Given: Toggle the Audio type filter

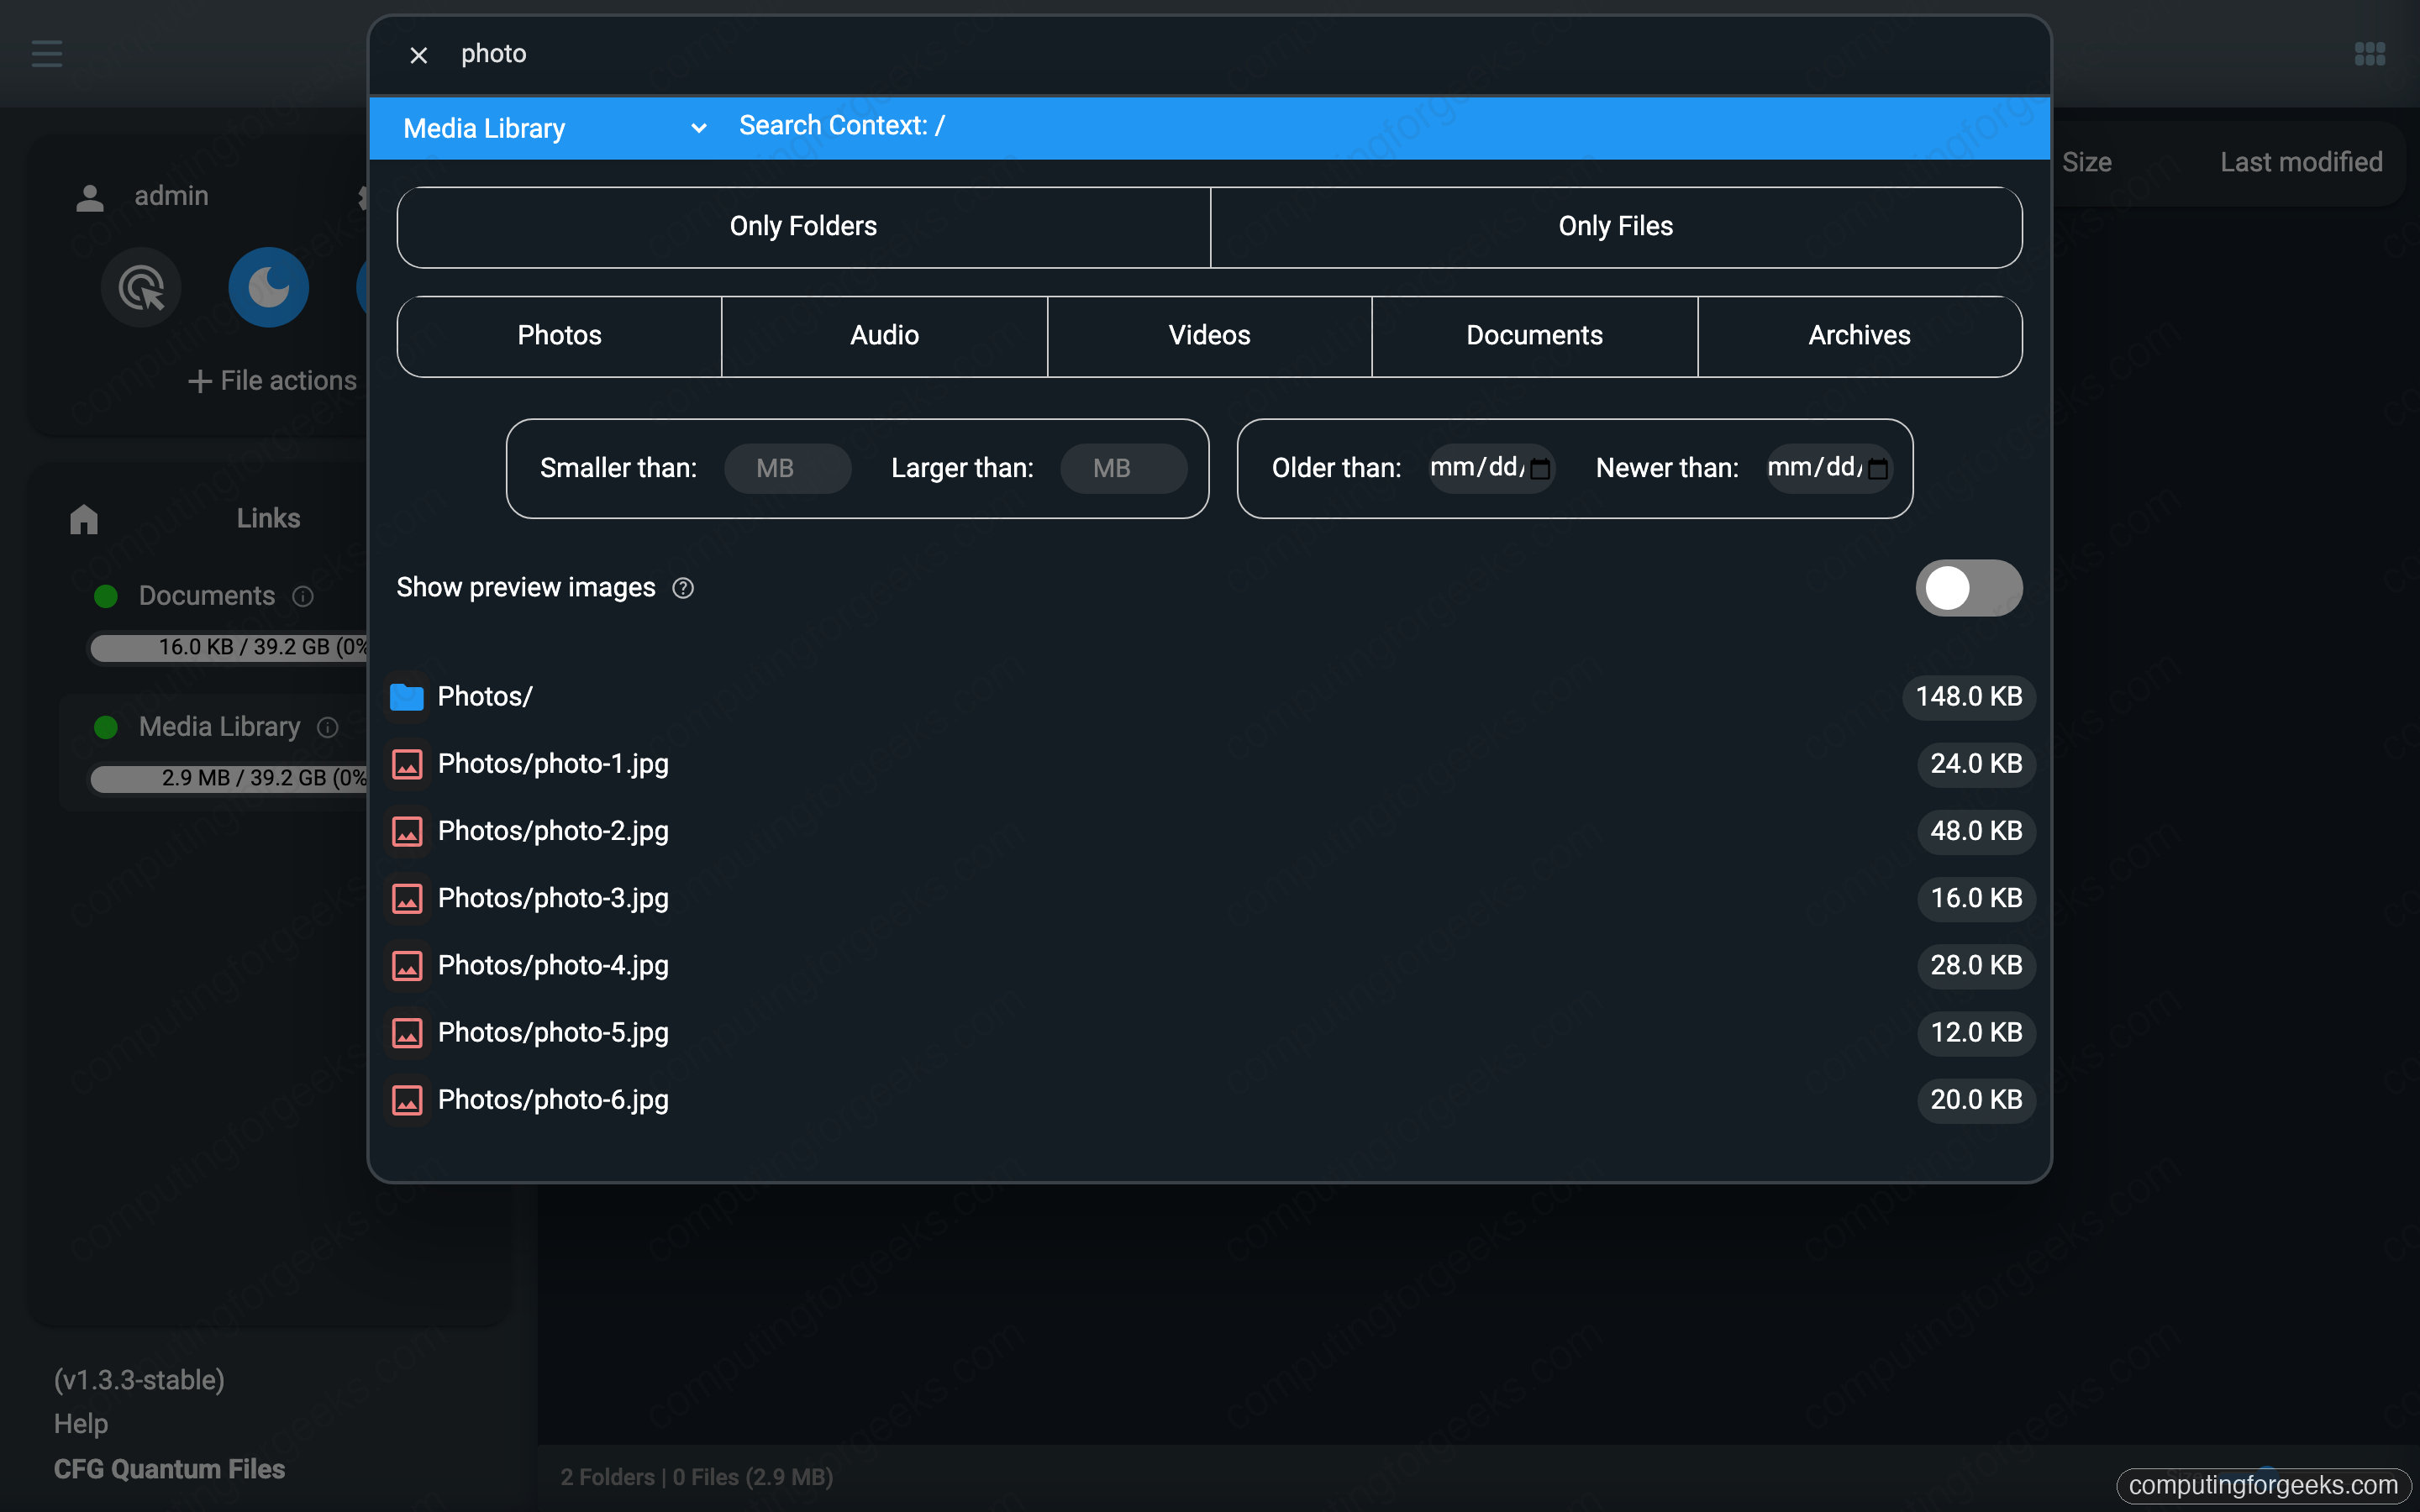Looking at the screenshot, I should coord(884,336).
